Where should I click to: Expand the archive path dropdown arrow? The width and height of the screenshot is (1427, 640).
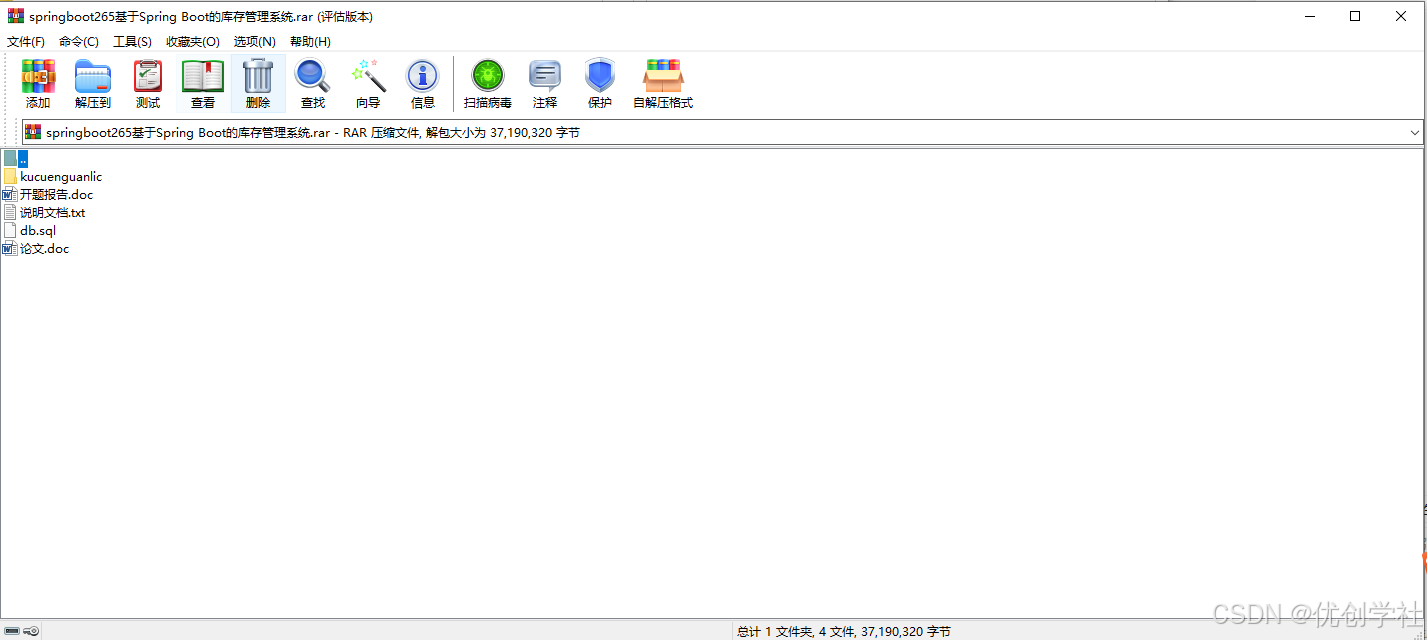pyautogui.click(x=1415, y=132)
